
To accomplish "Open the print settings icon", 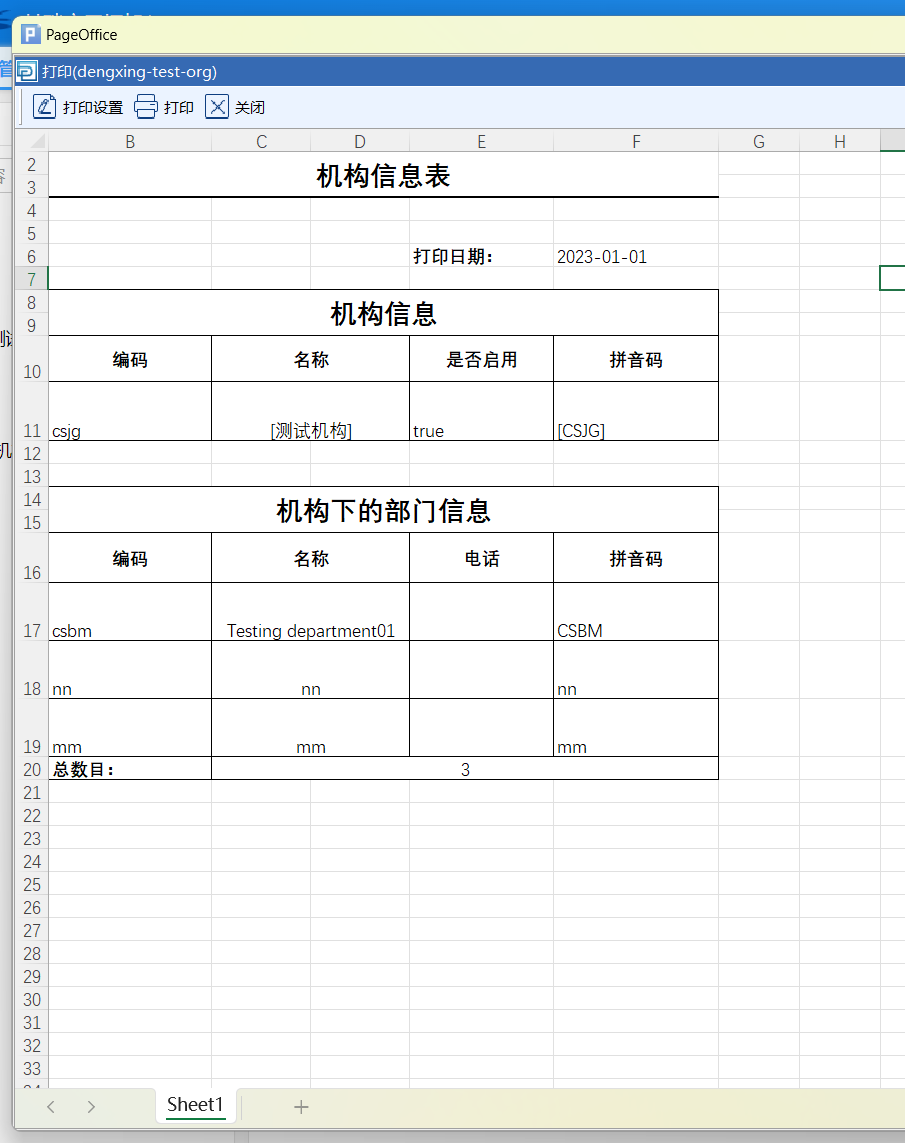I will pos(45,107).
